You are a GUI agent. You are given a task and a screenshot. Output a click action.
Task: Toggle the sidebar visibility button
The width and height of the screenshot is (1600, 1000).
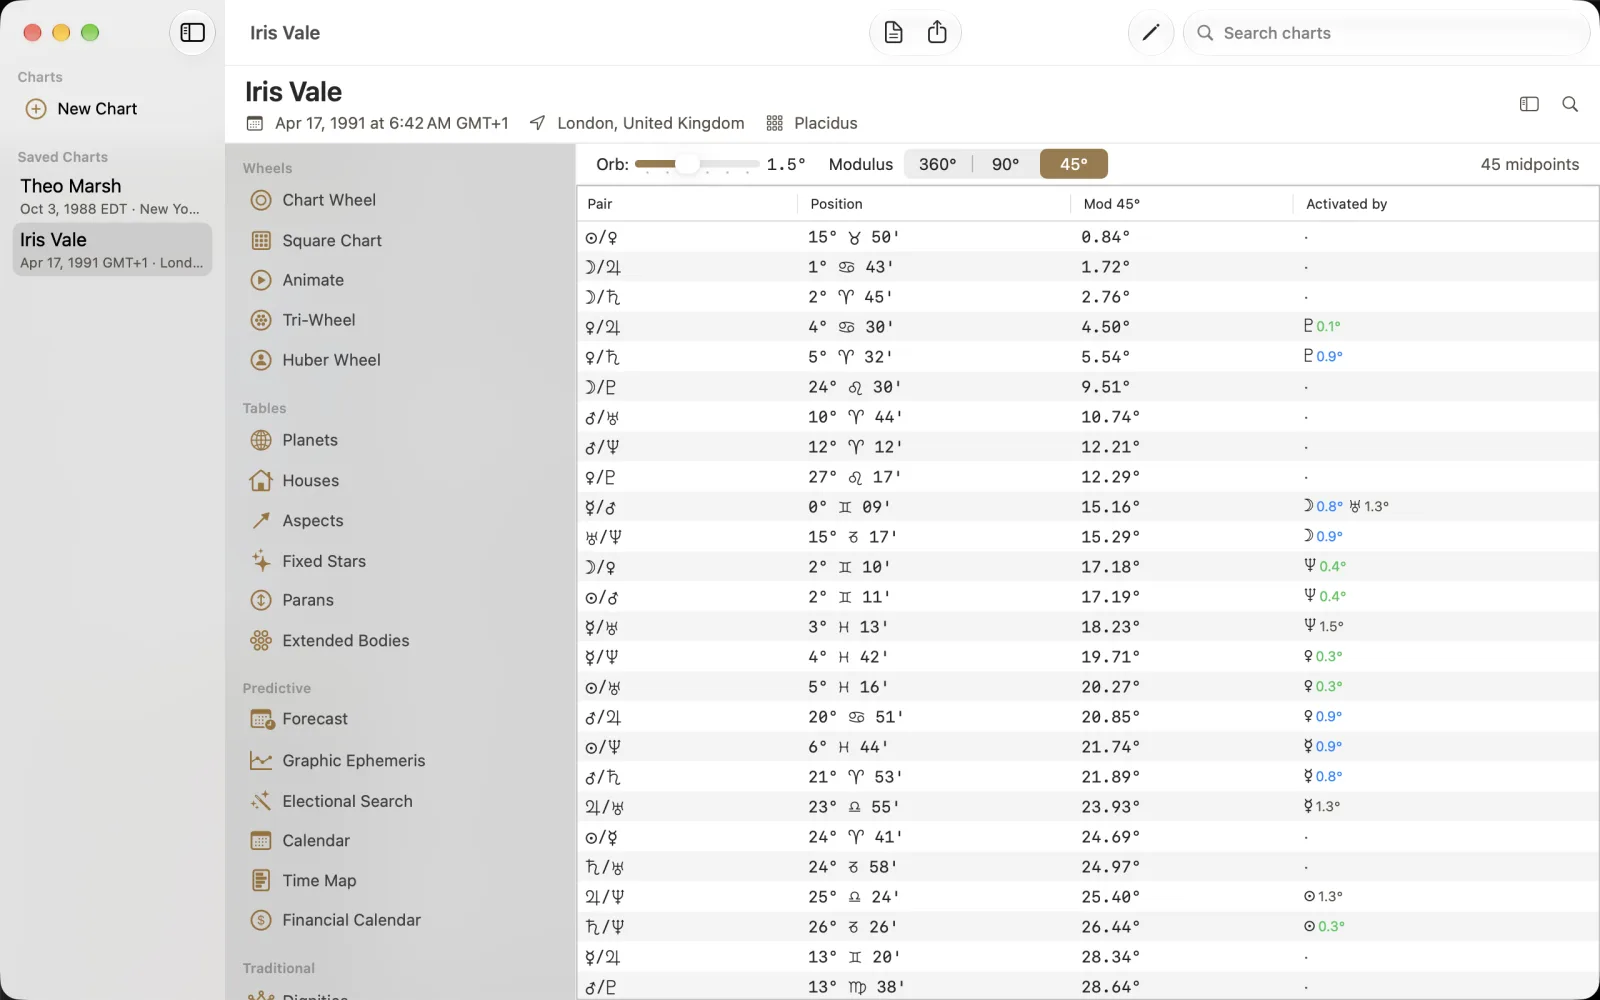(192, 33)
